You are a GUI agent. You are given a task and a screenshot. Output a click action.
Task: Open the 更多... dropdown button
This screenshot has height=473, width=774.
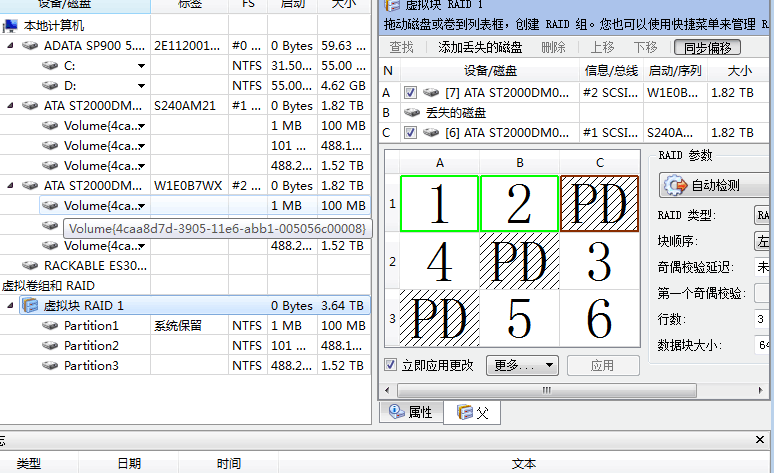click(521, 365)
